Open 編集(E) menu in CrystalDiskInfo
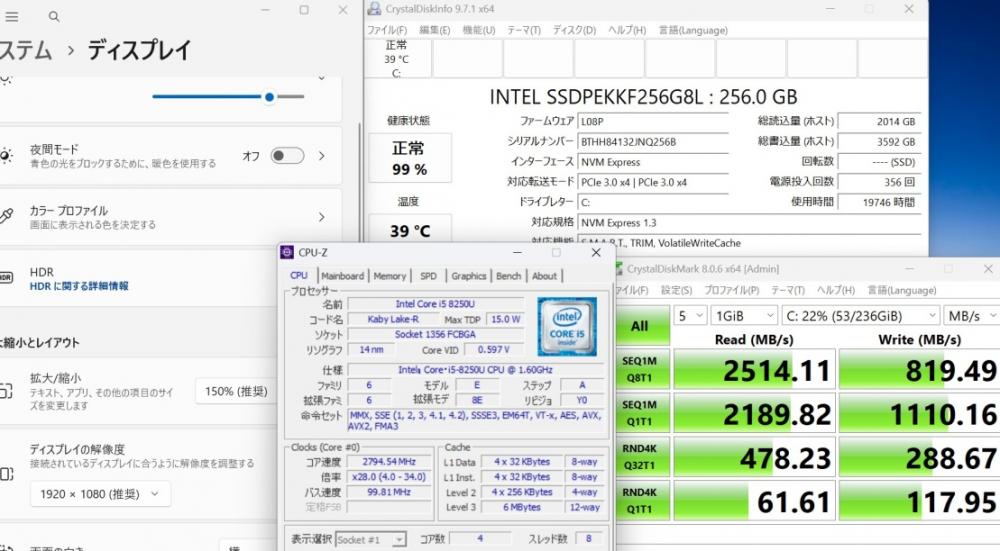Viewport: 1000px width, 551px height. click(x=434, y=30)
